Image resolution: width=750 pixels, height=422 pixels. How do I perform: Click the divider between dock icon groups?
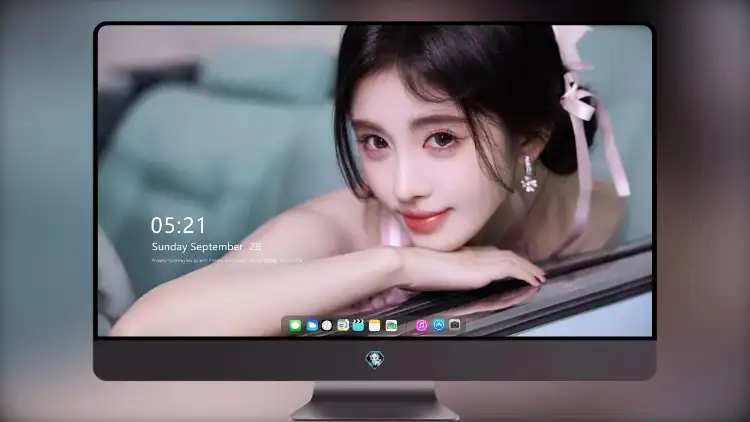(x=407, y=326)
